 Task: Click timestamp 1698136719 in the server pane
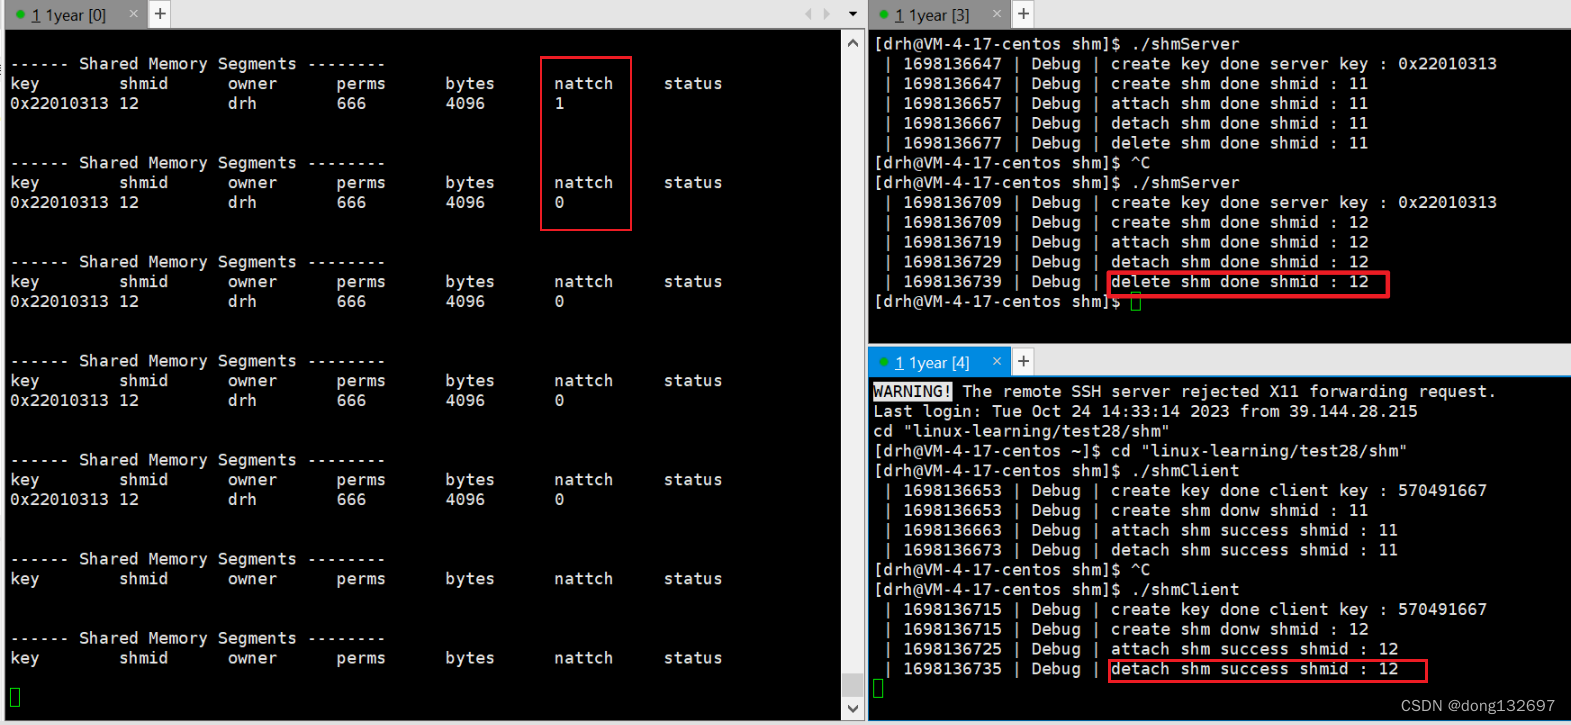952,242
